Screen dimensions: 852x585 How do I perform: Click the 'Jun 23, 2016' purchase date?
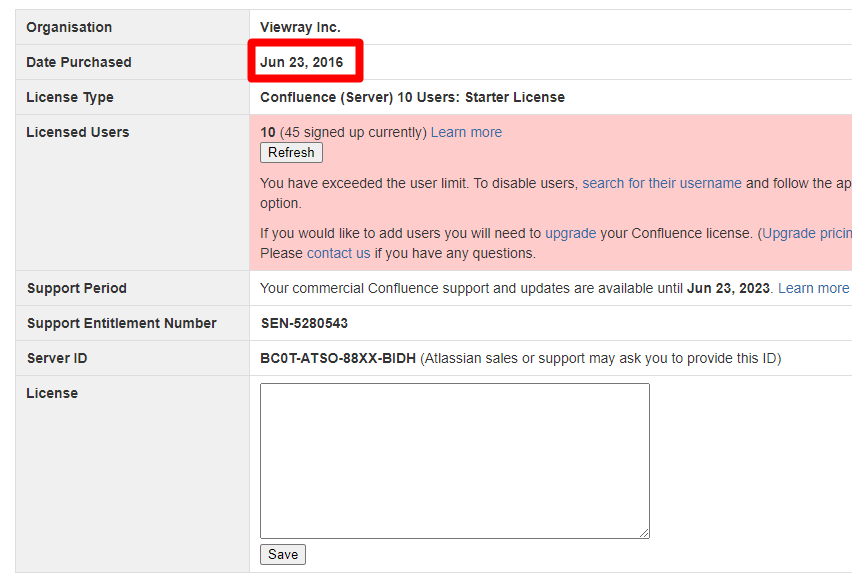click(302, 62)
